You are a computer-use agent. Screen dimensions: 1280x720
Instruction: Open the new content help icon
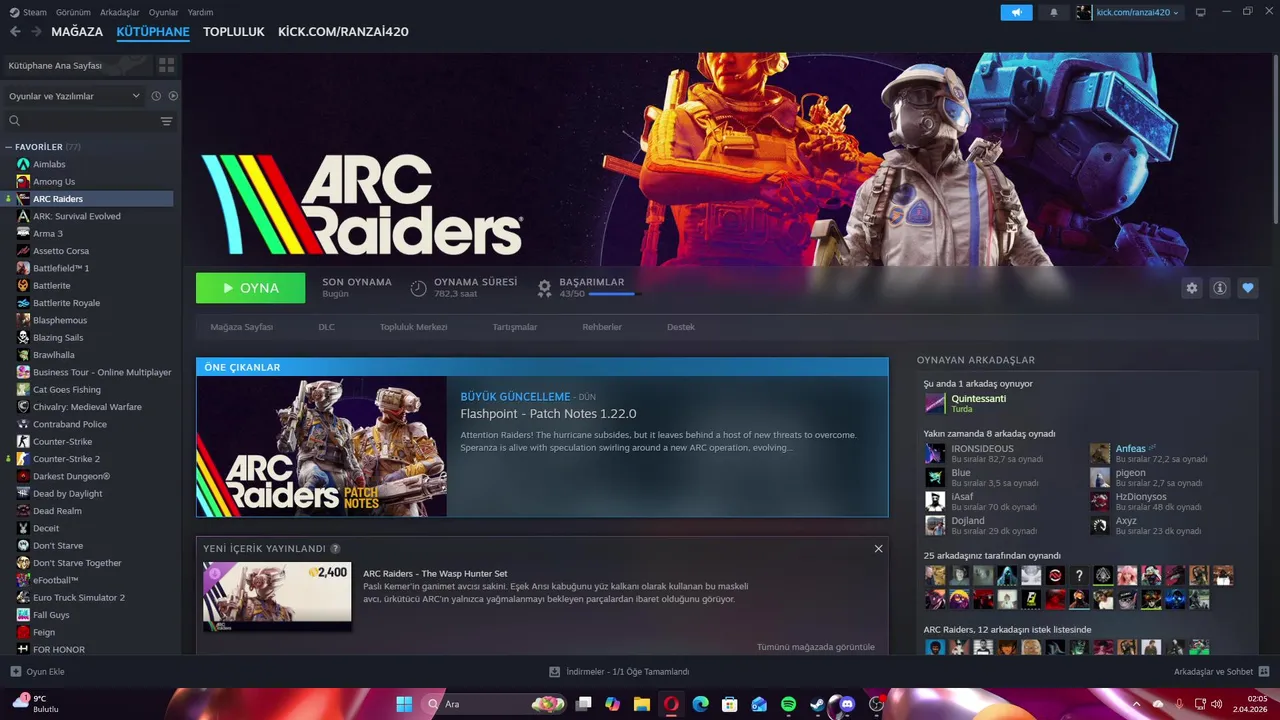pos(335,549)
